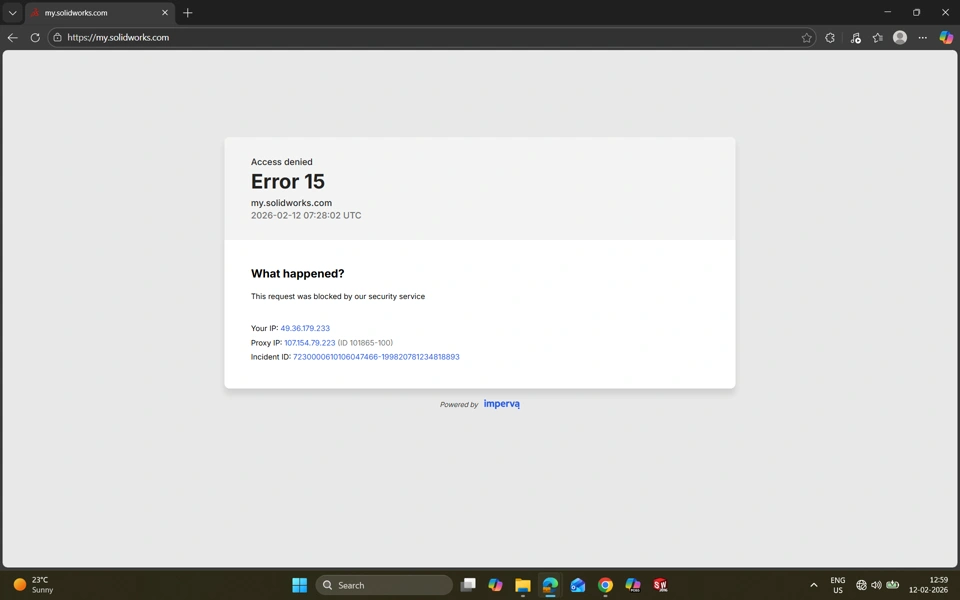Launch Copilot from the taskbar

click(x=495, y=585)
